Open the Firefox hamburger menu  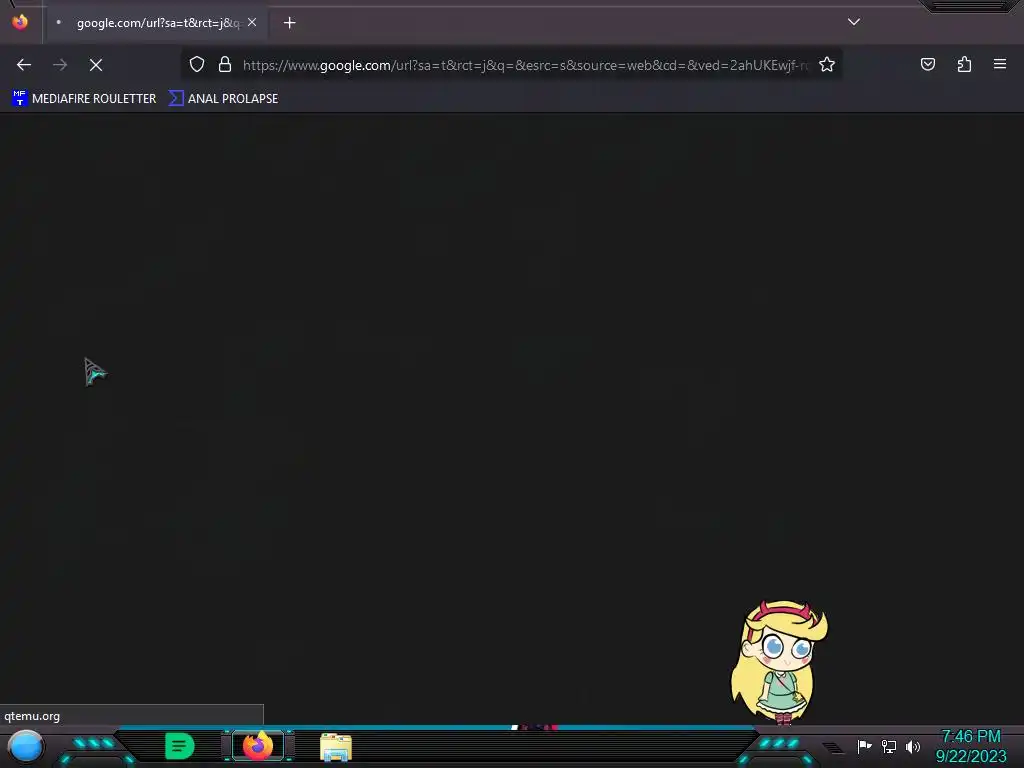point(1000,64)
